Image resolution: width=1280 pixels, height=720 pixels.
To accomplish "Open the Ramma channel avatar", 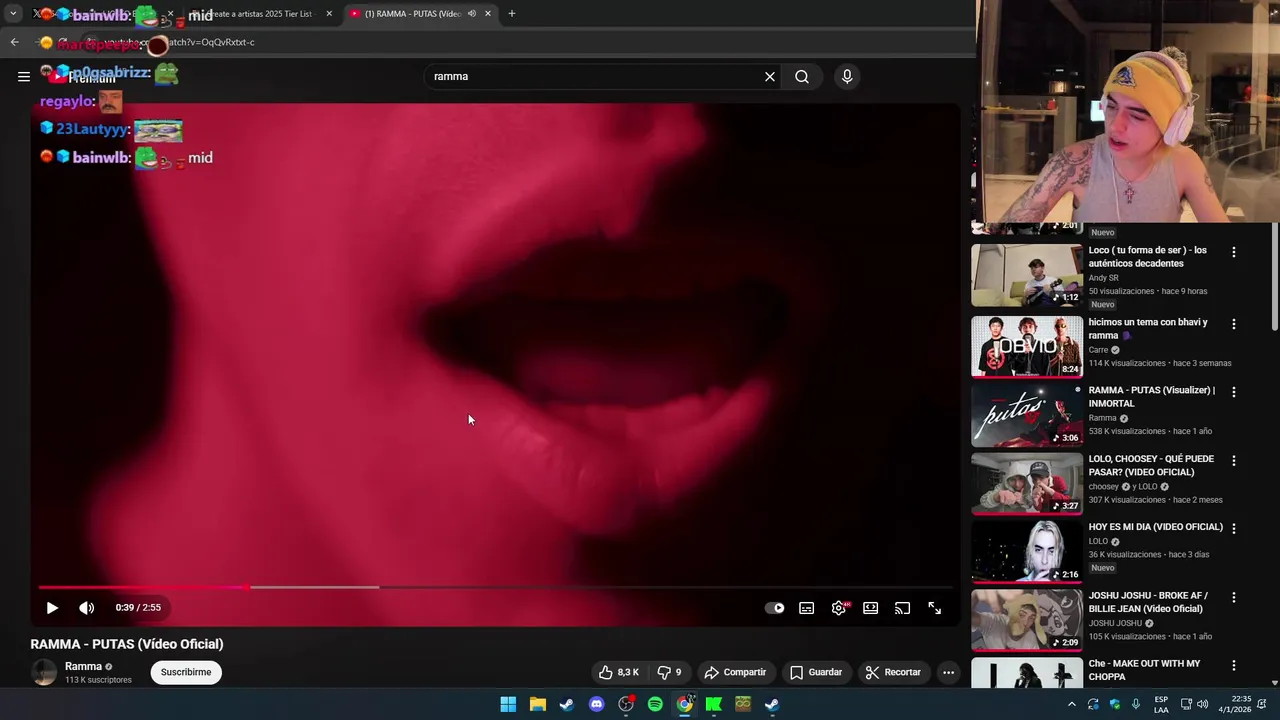I will coord(44,672).
